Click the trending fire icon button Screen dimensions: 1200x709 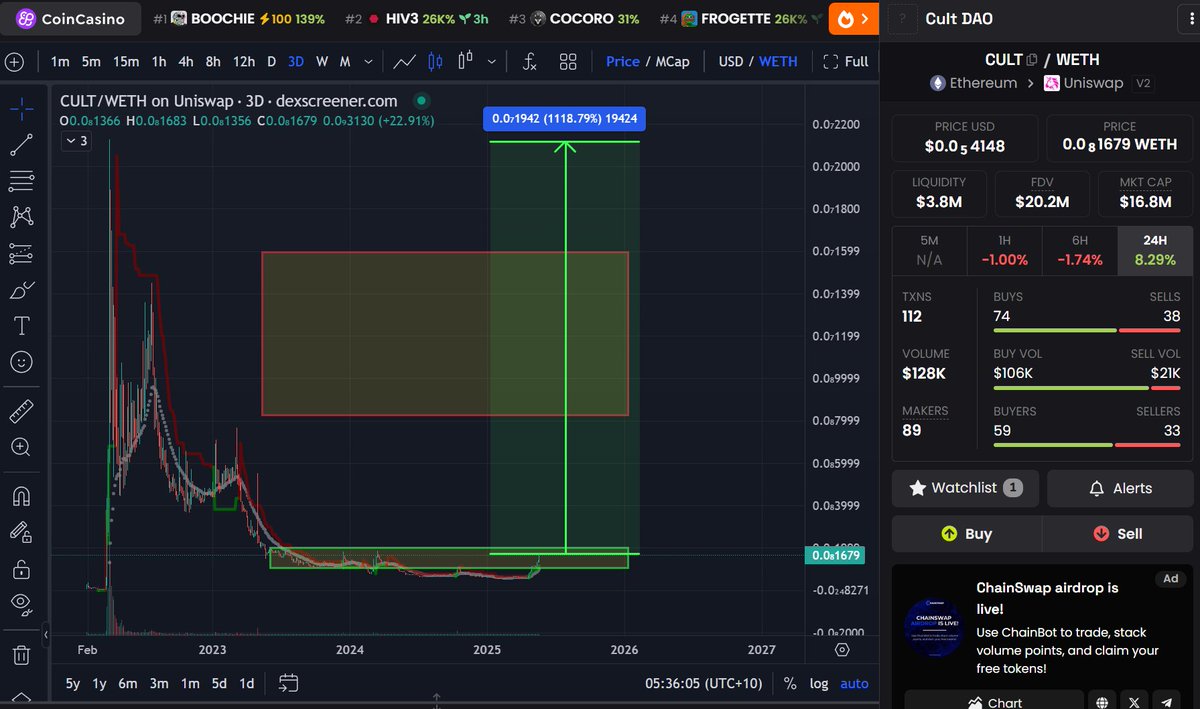pos(853,18)
